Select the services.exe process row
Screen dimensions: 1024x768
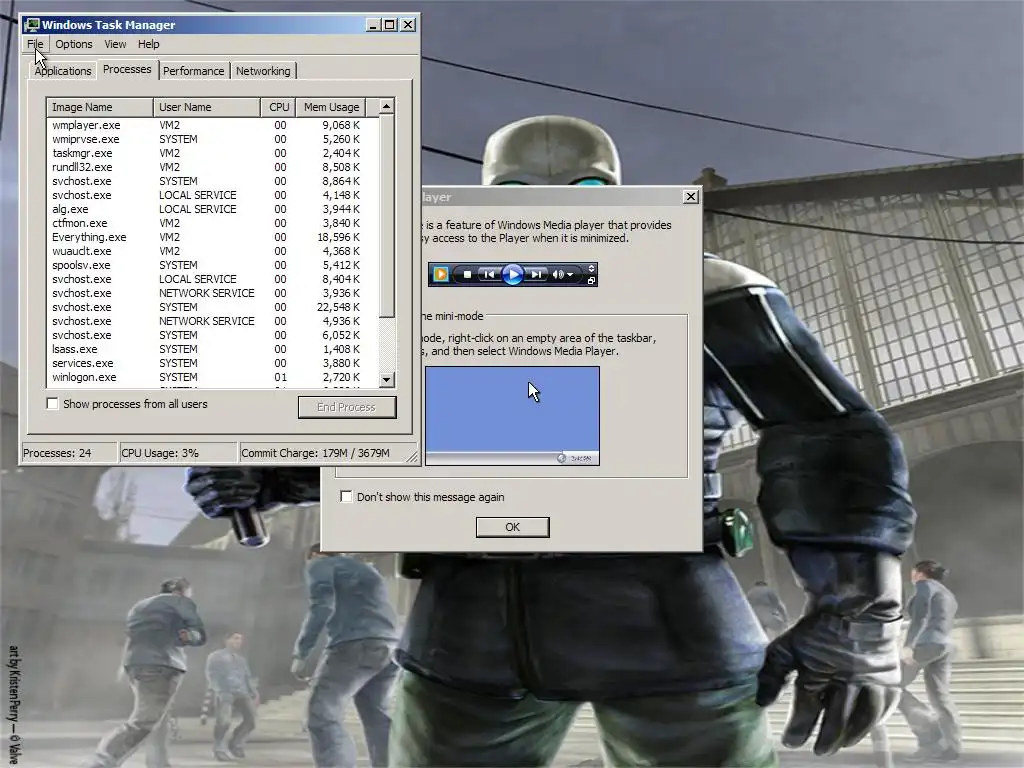213,363
